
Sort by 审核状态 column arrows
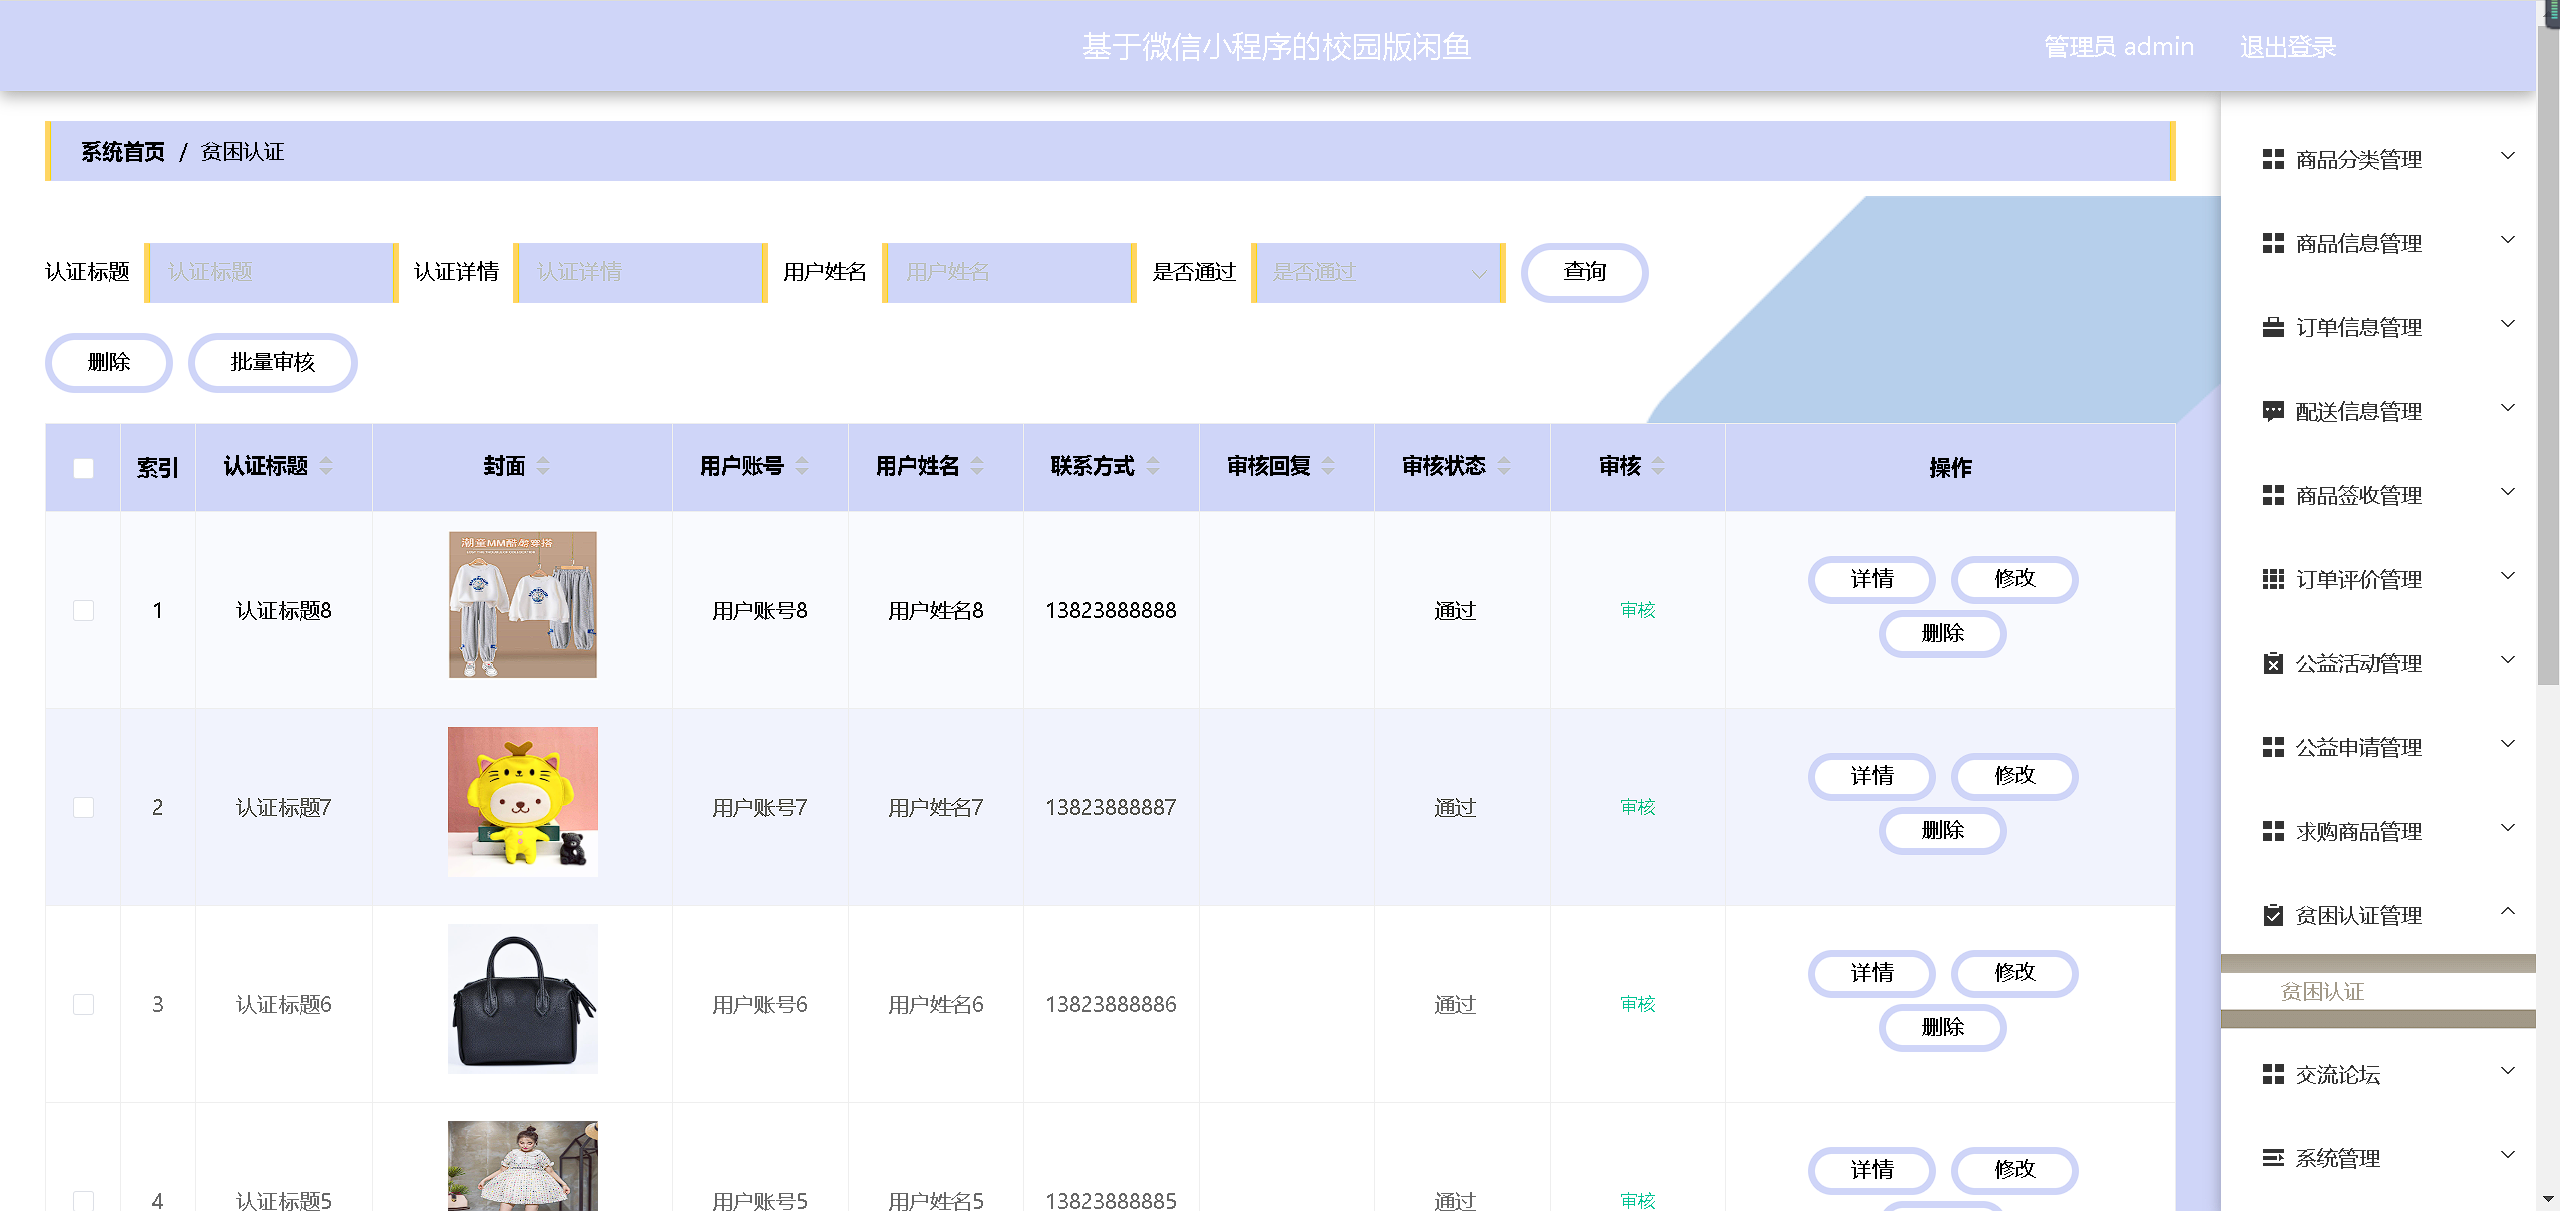[1504, 466]
